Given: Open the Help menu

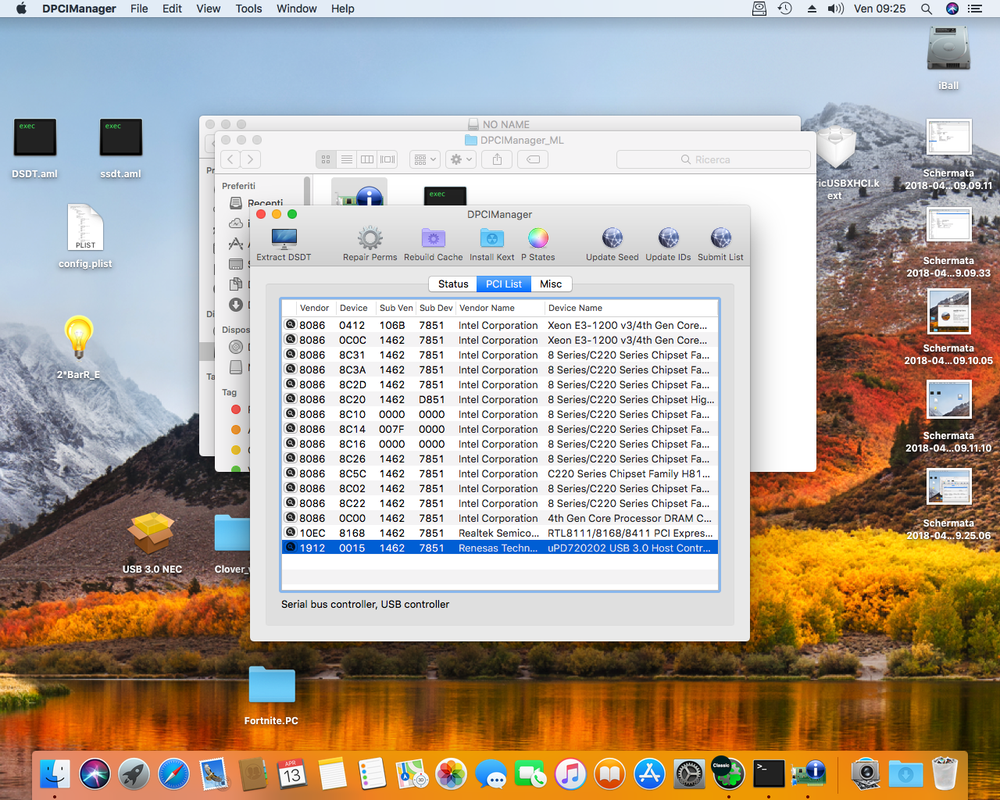Looking at the screenshot, I should pyautogui.click(x=342, y=8).
